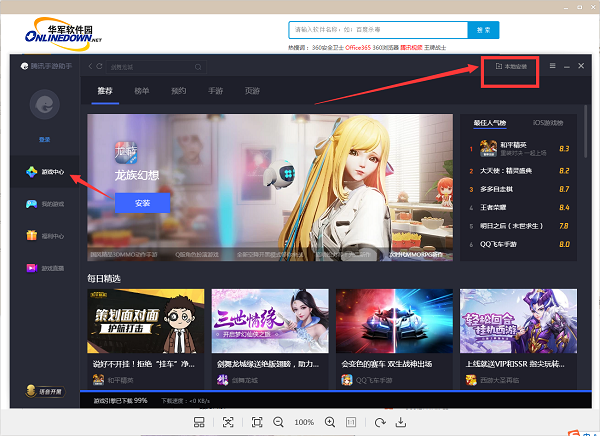Open 游戏中心 in the left sidebar
The width and height of the screenshot is (600, 436).
[45, 172]
